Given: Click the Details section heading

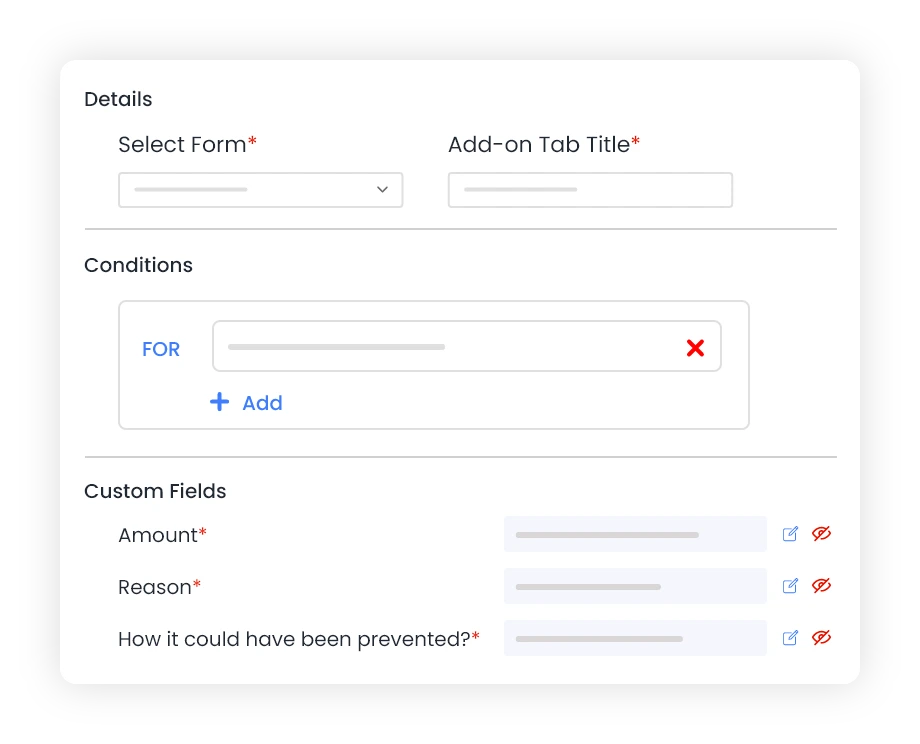Looking at the screenshot, I should [x=118, y=99].
